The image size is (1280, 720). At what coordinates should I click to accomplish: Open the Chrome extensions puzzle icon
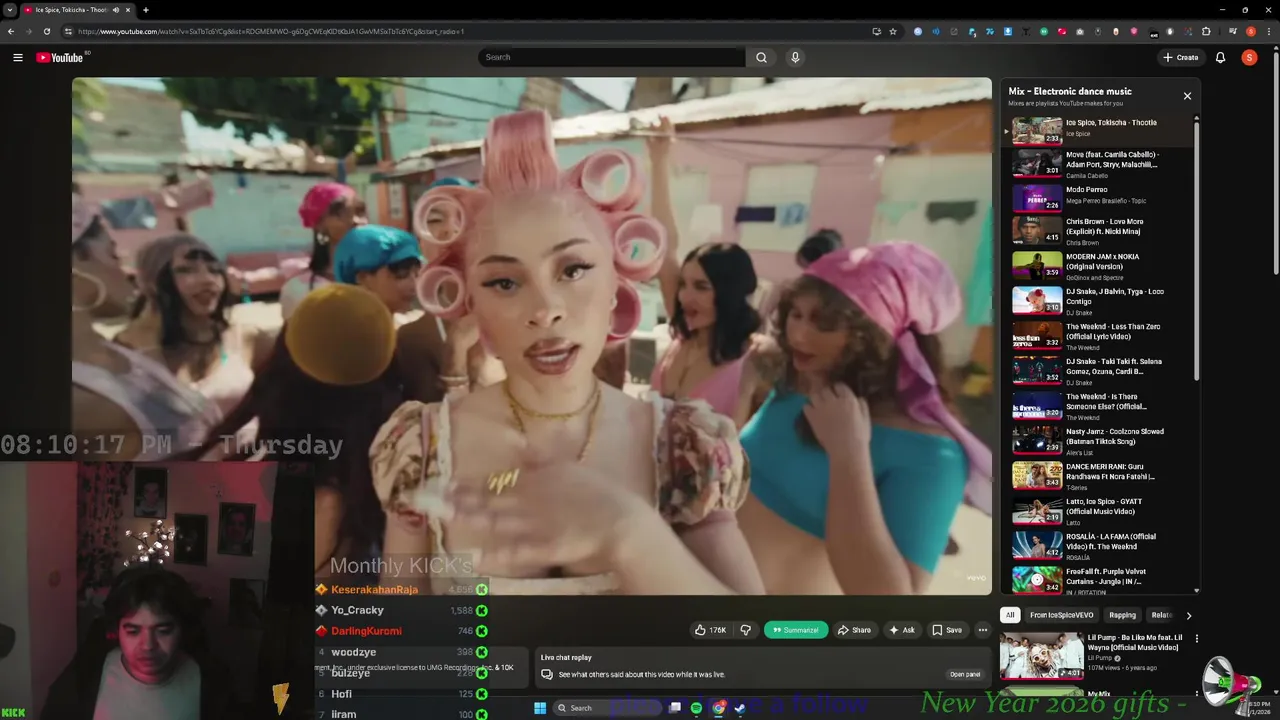click(1206, 31)
